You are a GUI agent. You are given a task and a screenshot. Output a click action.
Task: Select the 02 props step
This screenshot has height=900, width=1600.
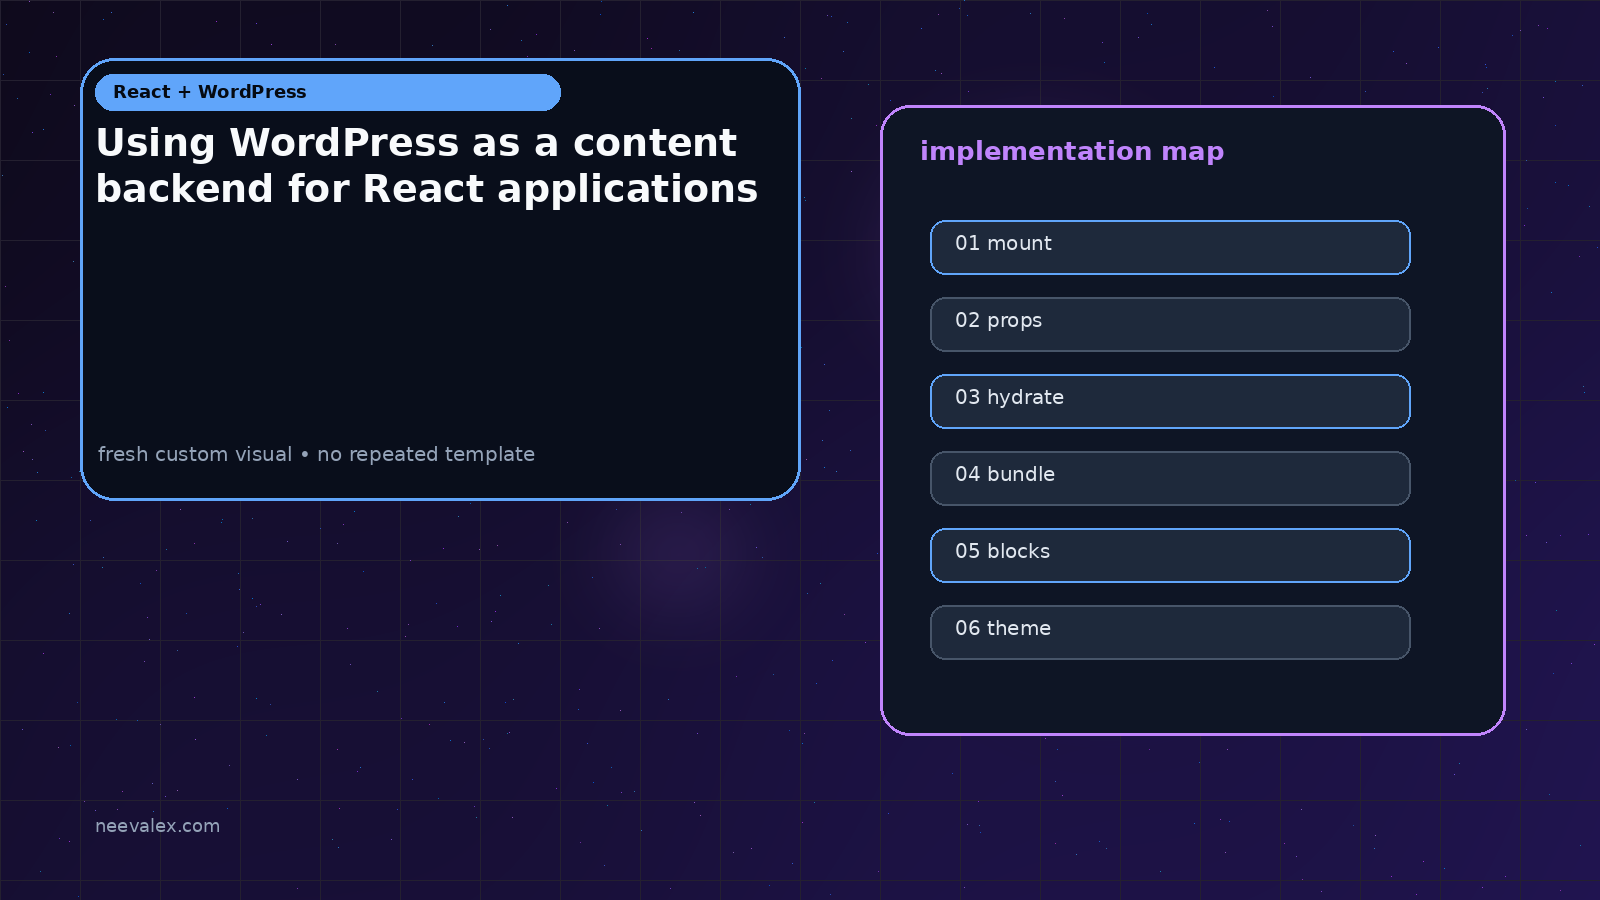pyautogui.click(x=1170, y=324)
